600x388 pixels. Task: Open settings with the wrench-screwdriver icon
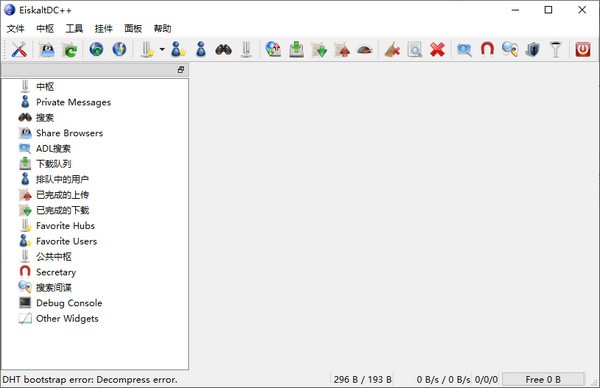tap(19, 49)
